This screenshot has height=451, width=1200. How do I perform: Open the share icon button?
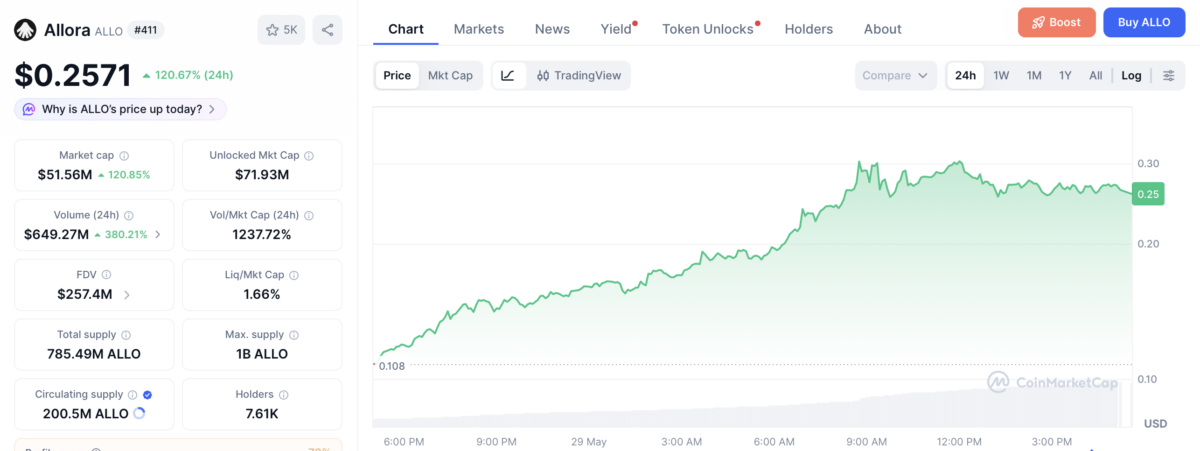[327, 30]
